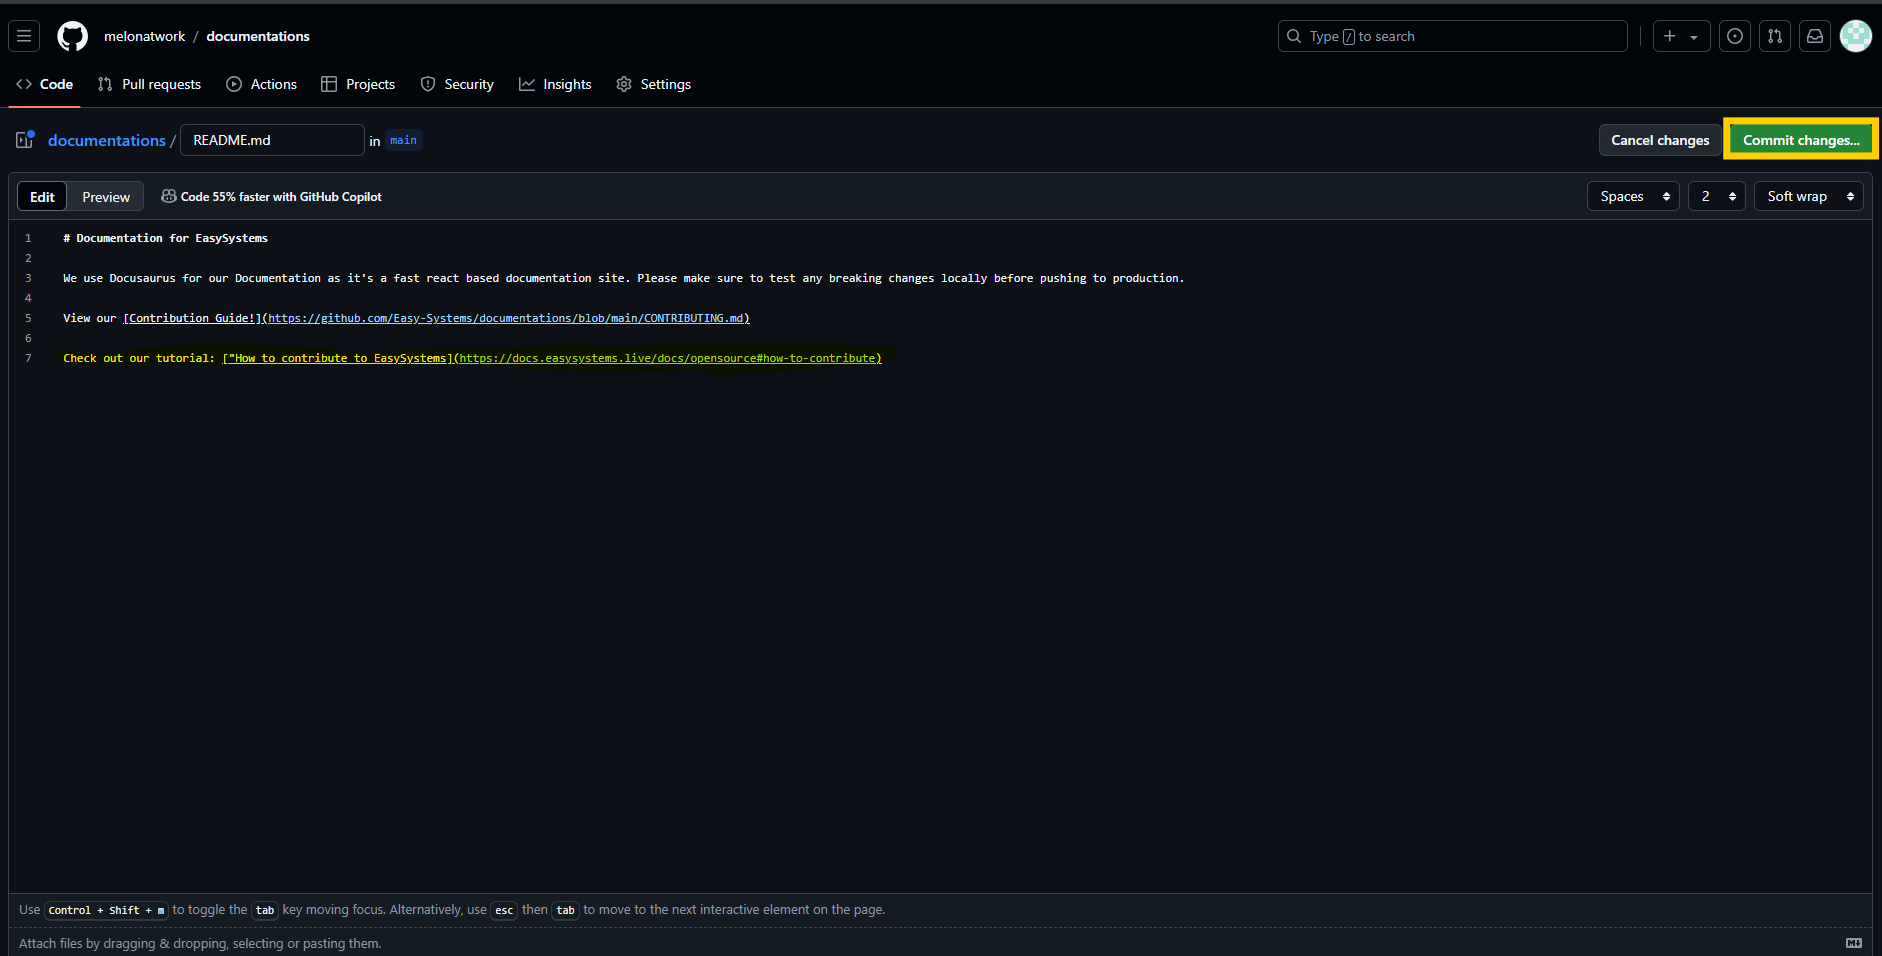Open the Insights tab
This screenshot has height=956, width=1882.
(x=555, y=84)
